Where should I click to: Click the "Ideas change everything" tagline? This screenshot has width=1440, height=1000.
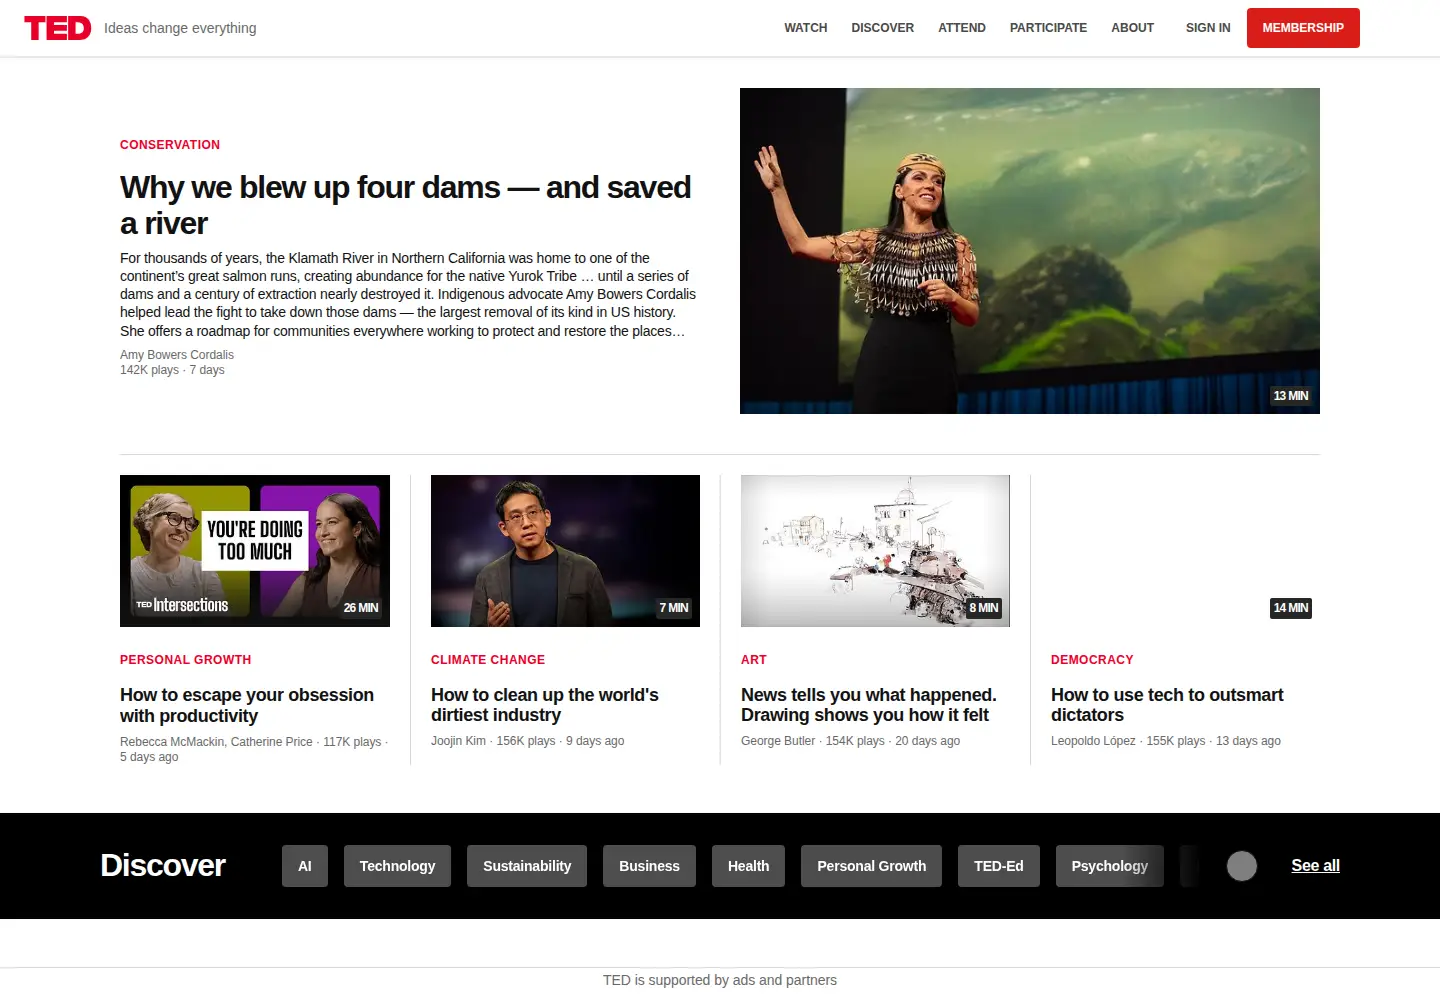pyautogui.click(x=180, y=28)
